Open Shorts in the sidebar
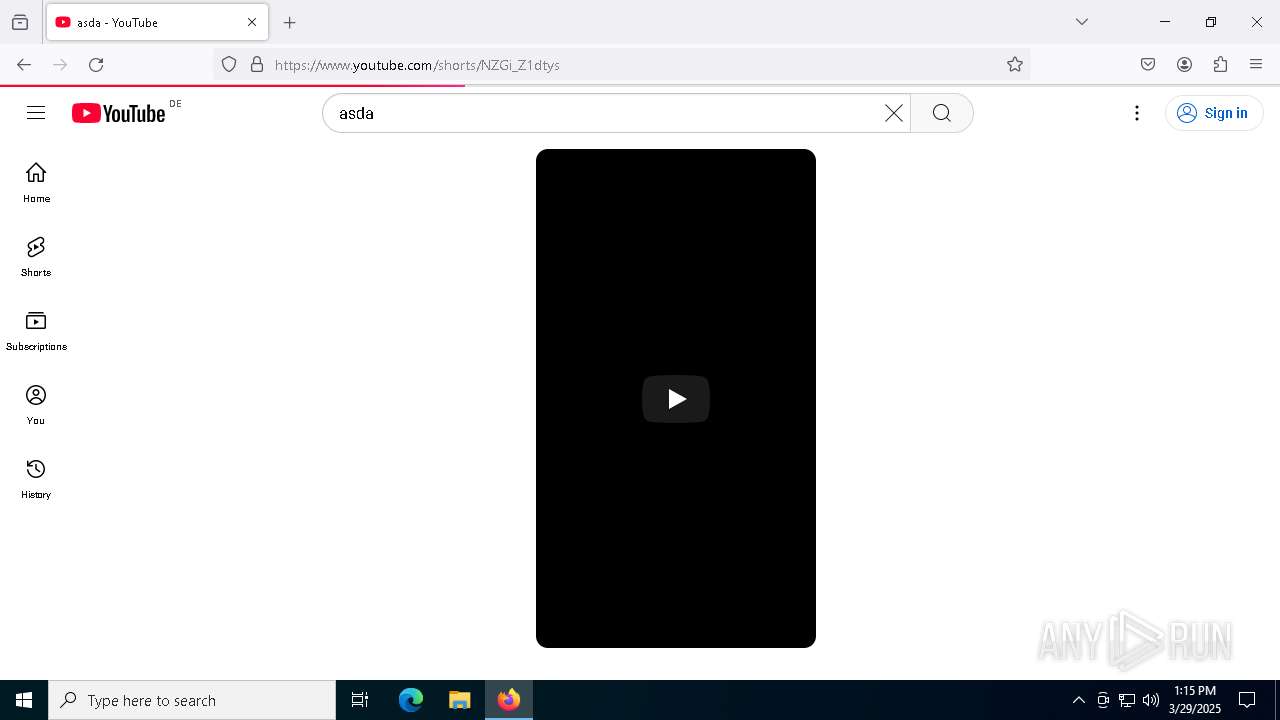Image resolution: width=1280 pixels, height=720 pixels. pyautogui.click(x=36, y=257)
